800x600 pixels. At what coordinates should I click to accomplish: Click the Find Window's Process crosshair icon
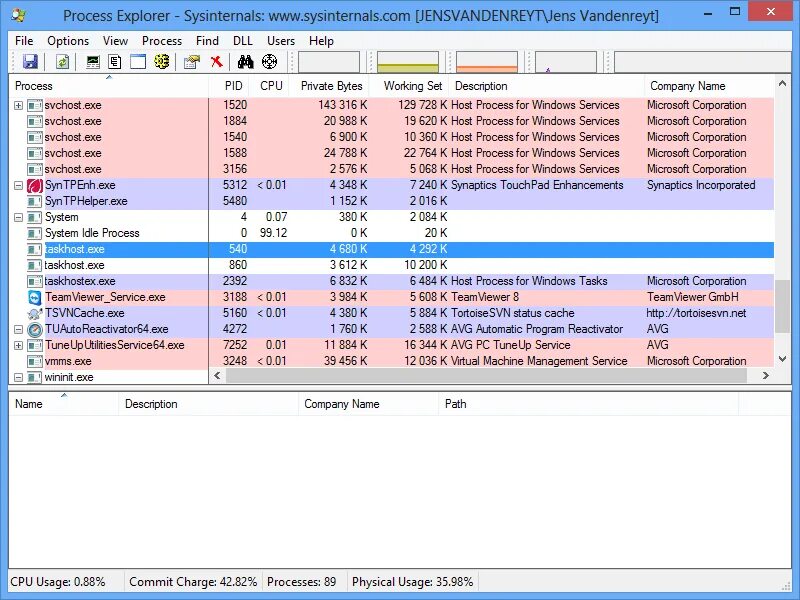tap(269, 62)
